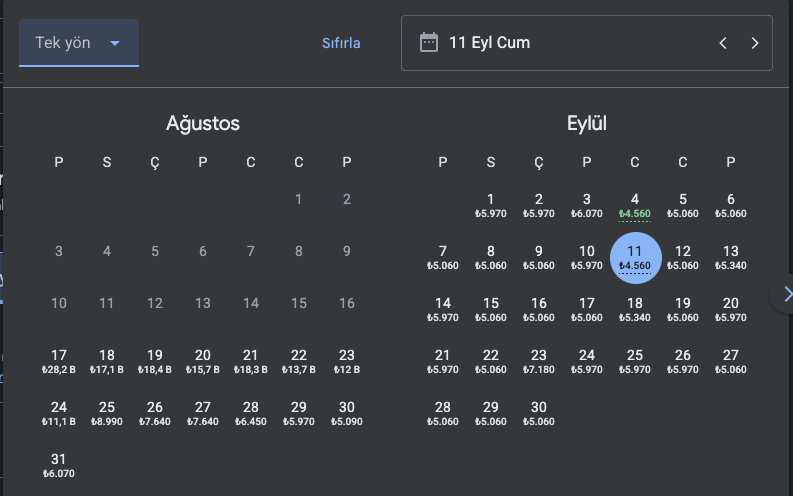Select August 23 priced ₺12 B
793x496 pixels.
(347, 362)
